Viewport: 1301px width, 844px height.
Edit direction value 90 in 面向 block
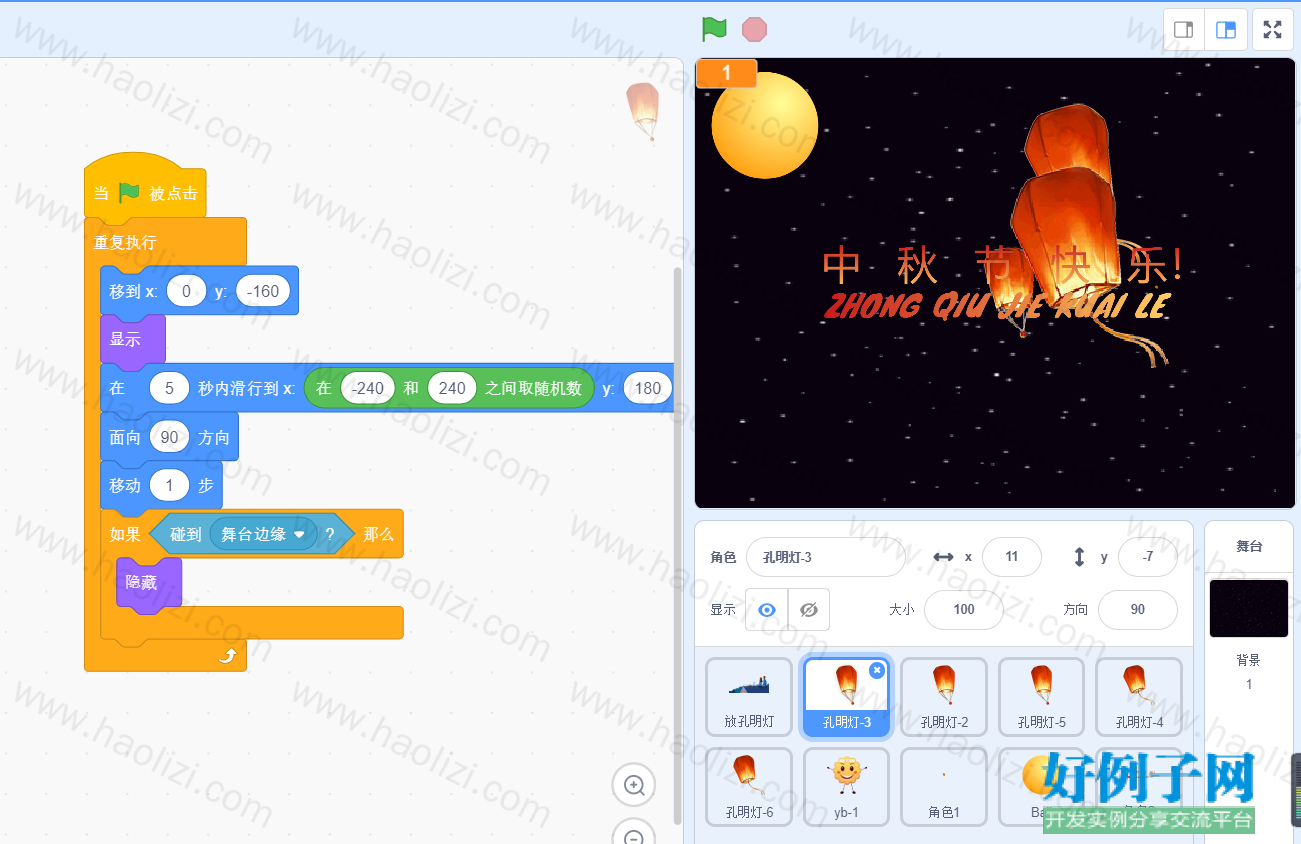(169, 437)
